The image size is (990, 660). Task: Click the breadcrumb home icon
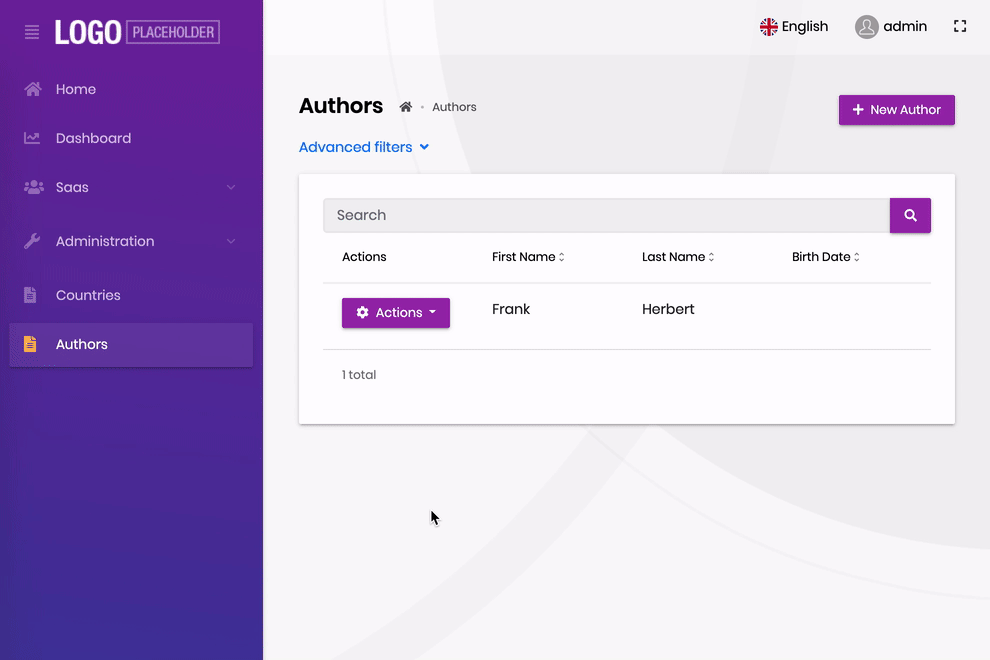(x=405, y=107)
